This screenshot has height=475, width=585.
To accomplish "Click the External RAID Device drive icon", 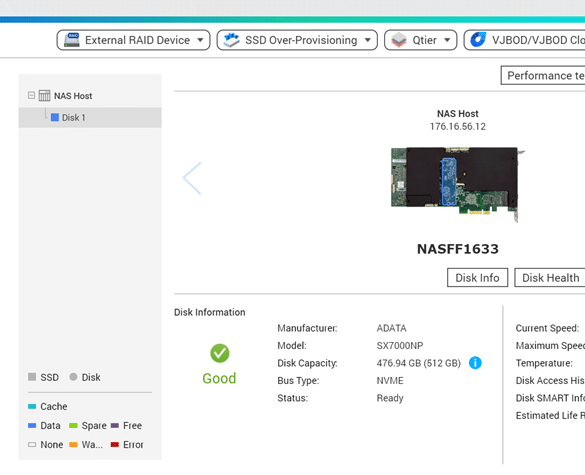I will (x=72, y=40).
